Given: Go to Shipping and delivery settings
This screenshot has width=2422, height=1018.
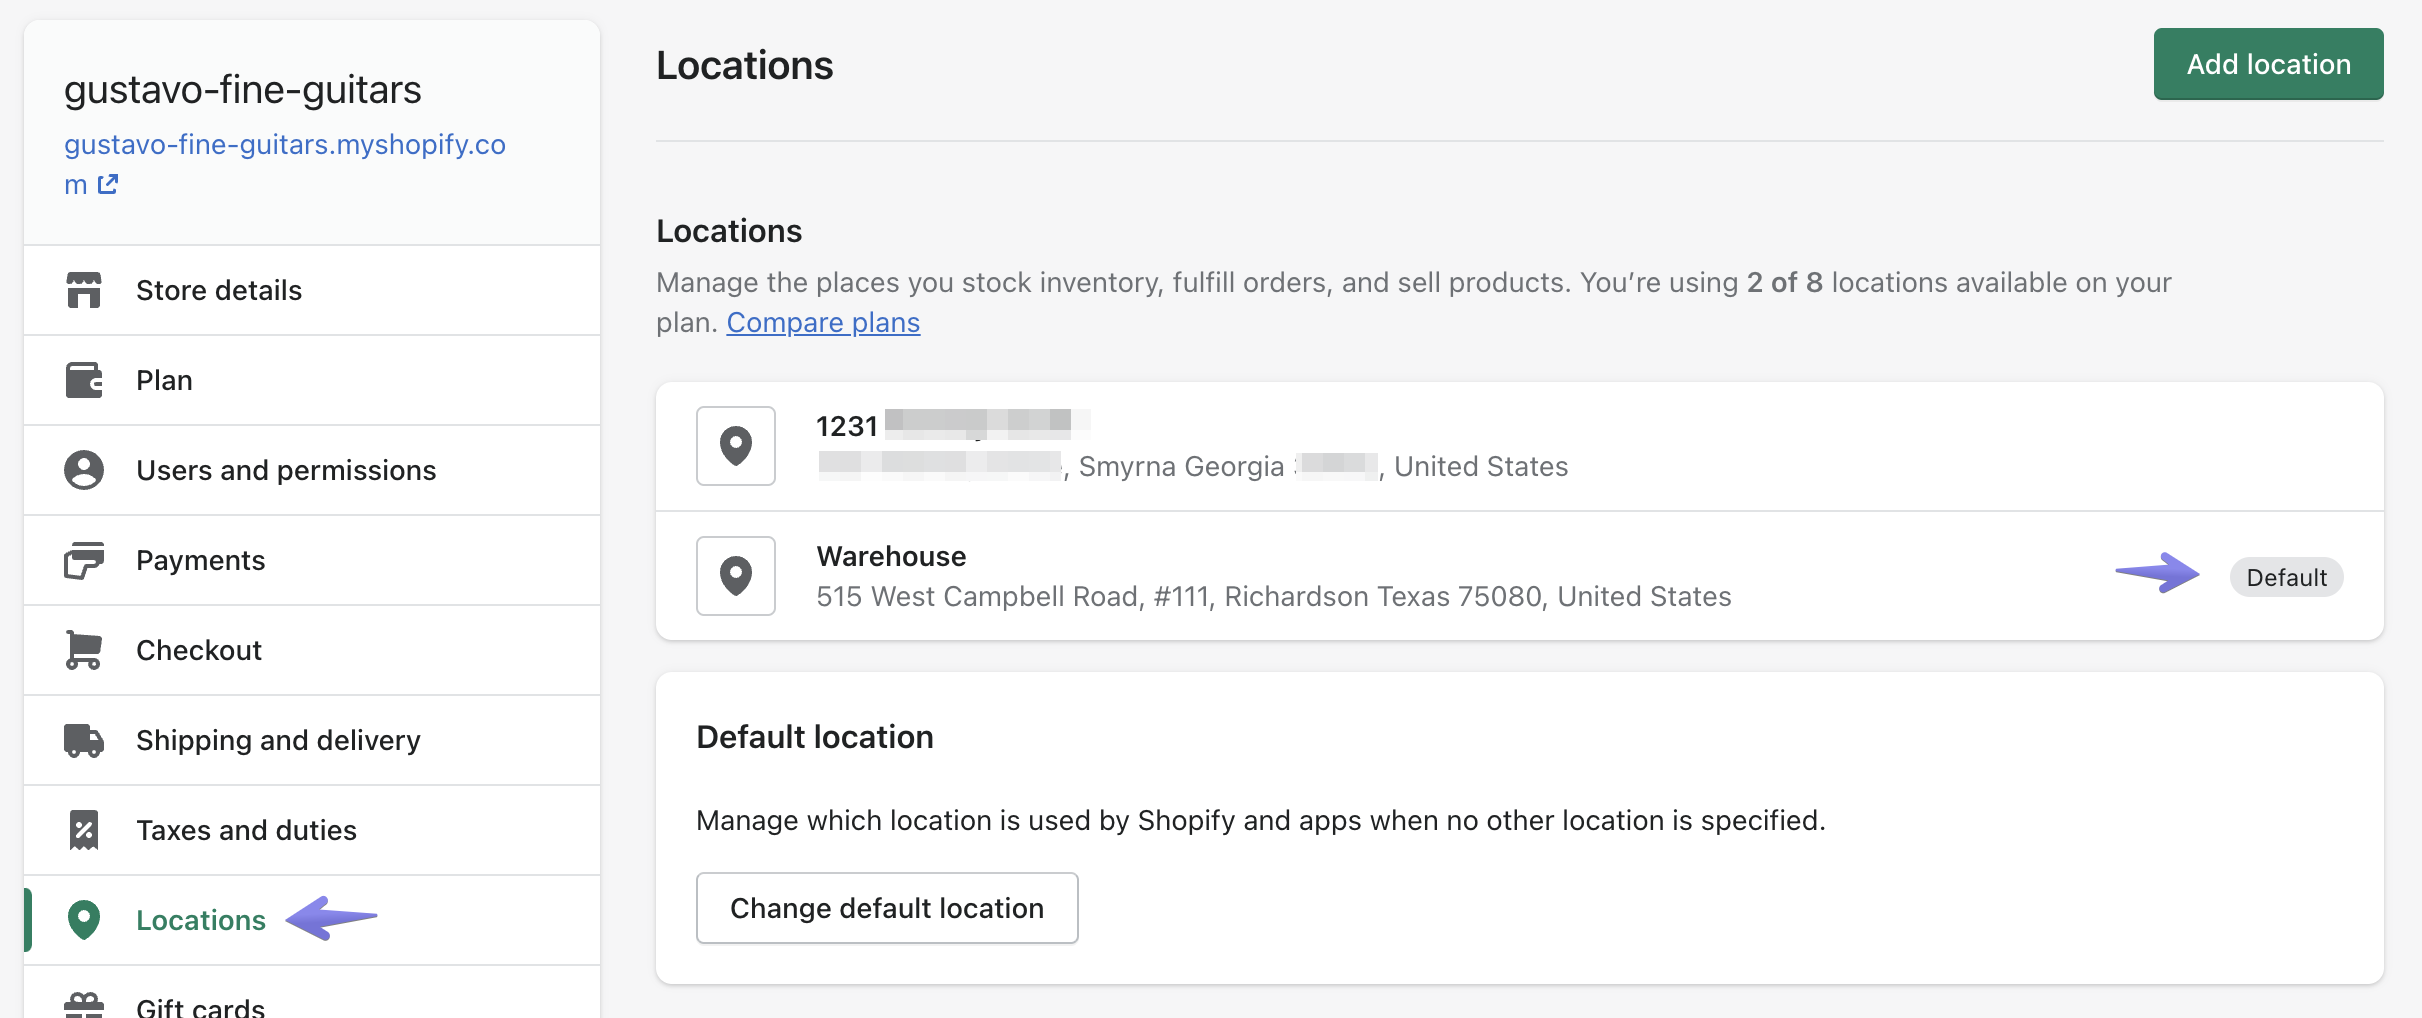Looking at the screenshot, I should (278, 740).
